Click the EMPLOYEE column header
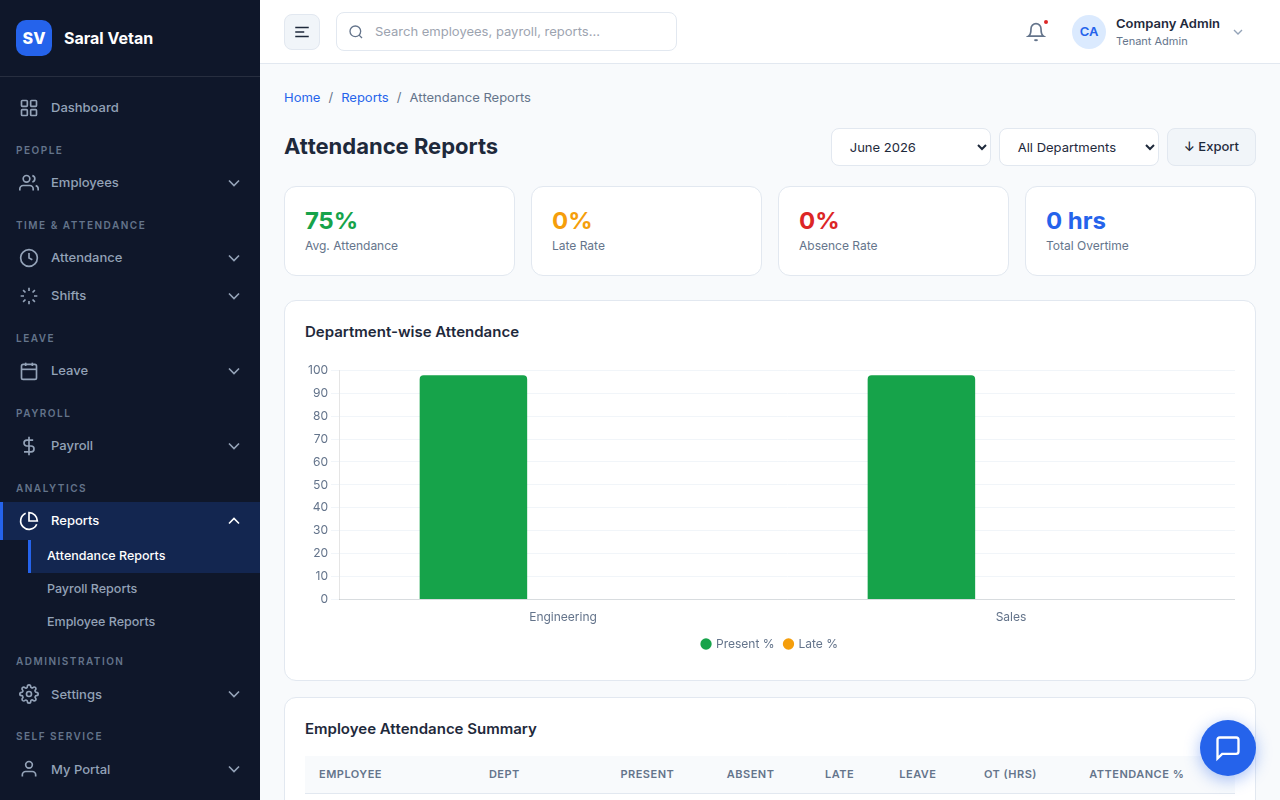The height and width of the screenshot is (800, 1280). tap(350, 775)
